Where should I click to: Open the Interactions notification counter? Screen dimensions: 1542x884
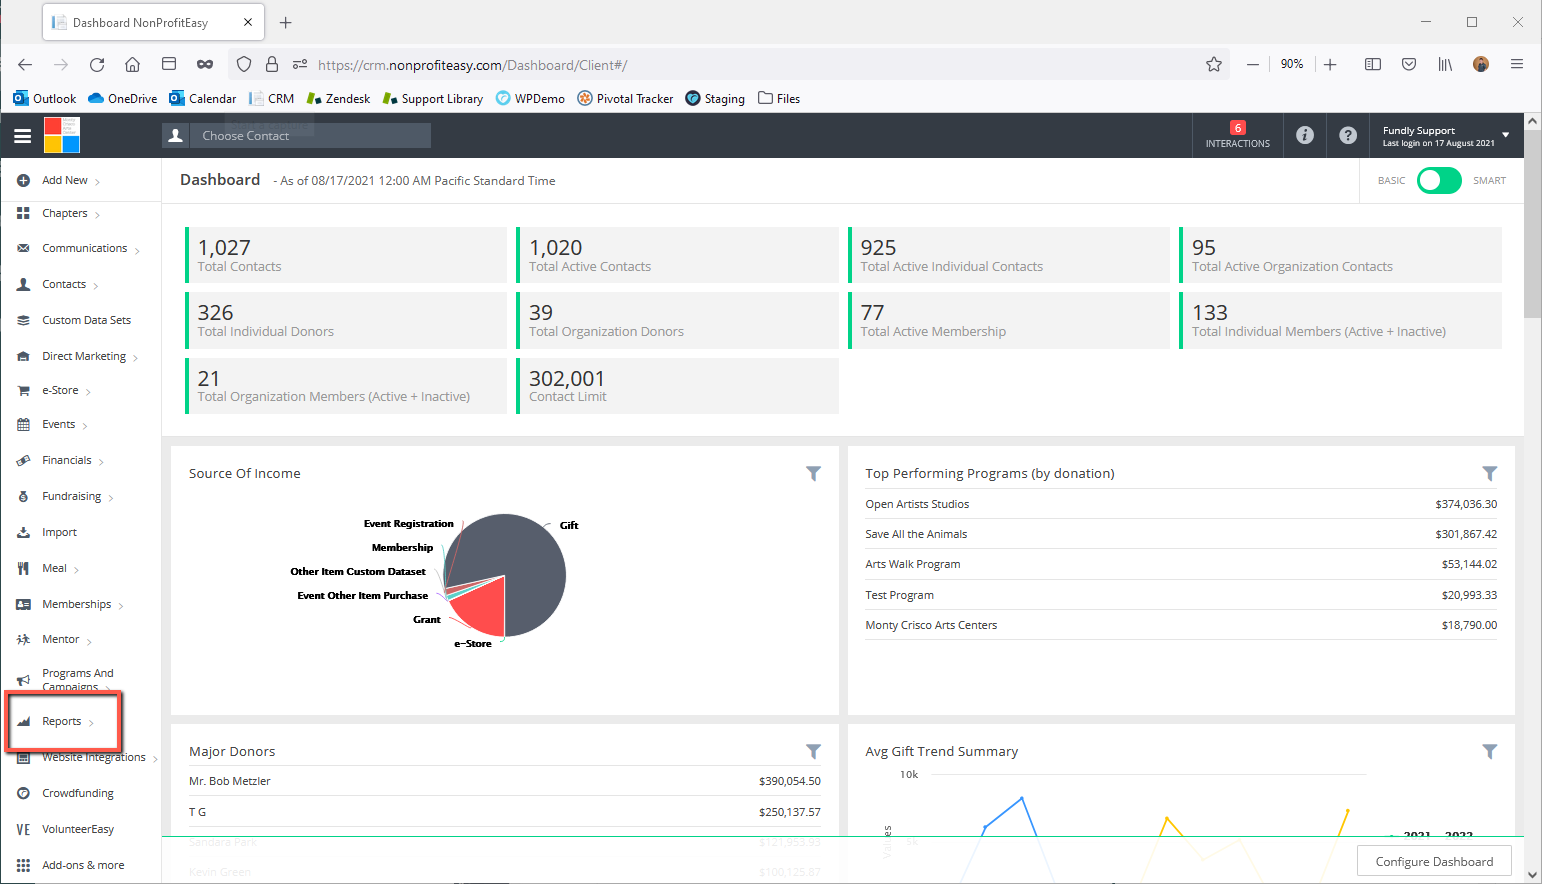pos(1237,135)
